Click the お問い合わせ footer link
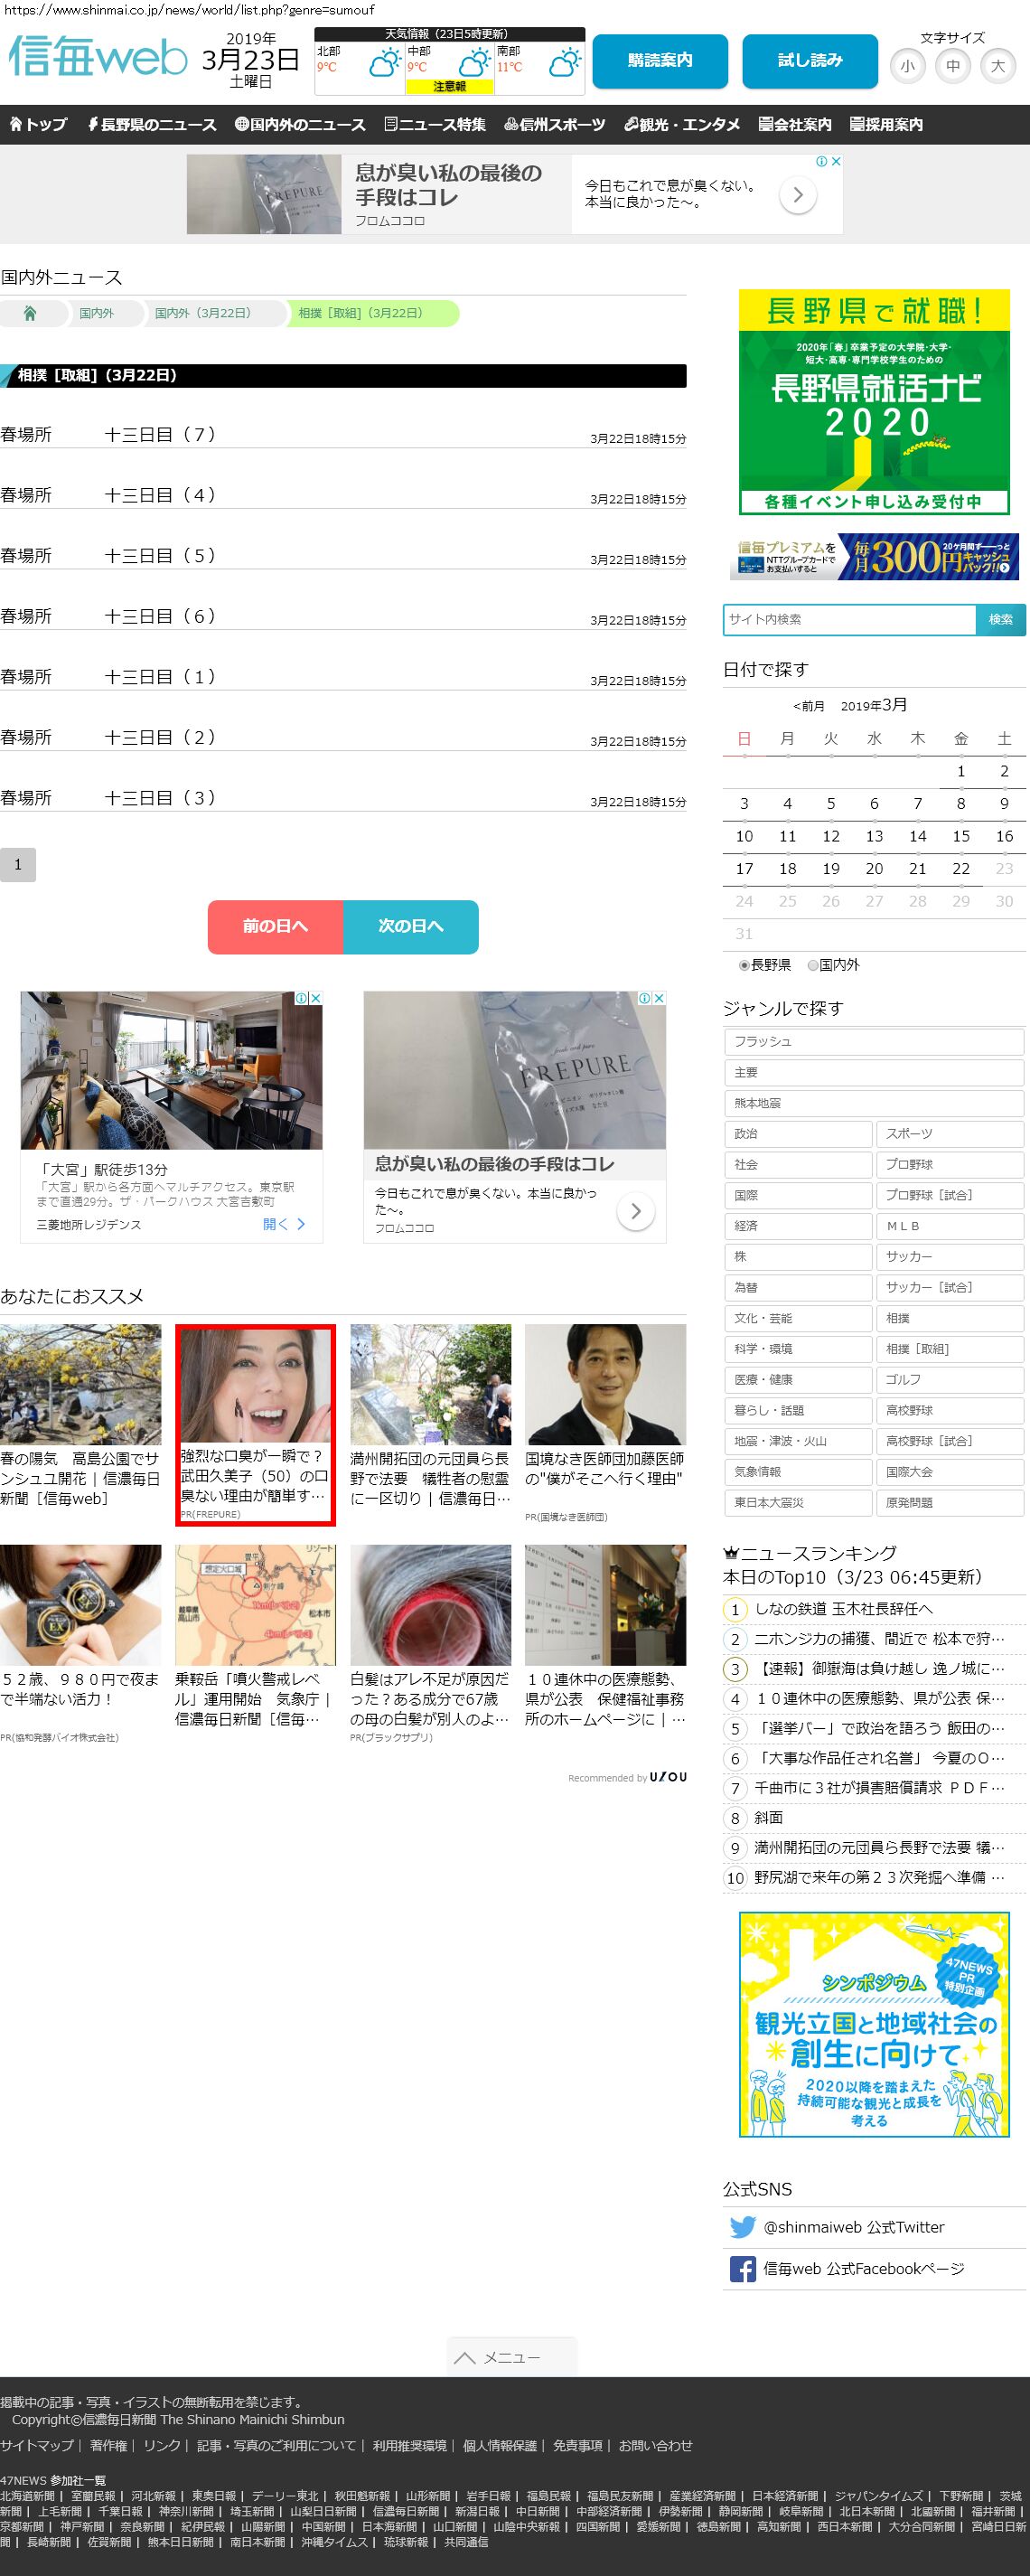Image resolution: width=1030 pixels, height=2576 pixels. tap(655, 2445)
